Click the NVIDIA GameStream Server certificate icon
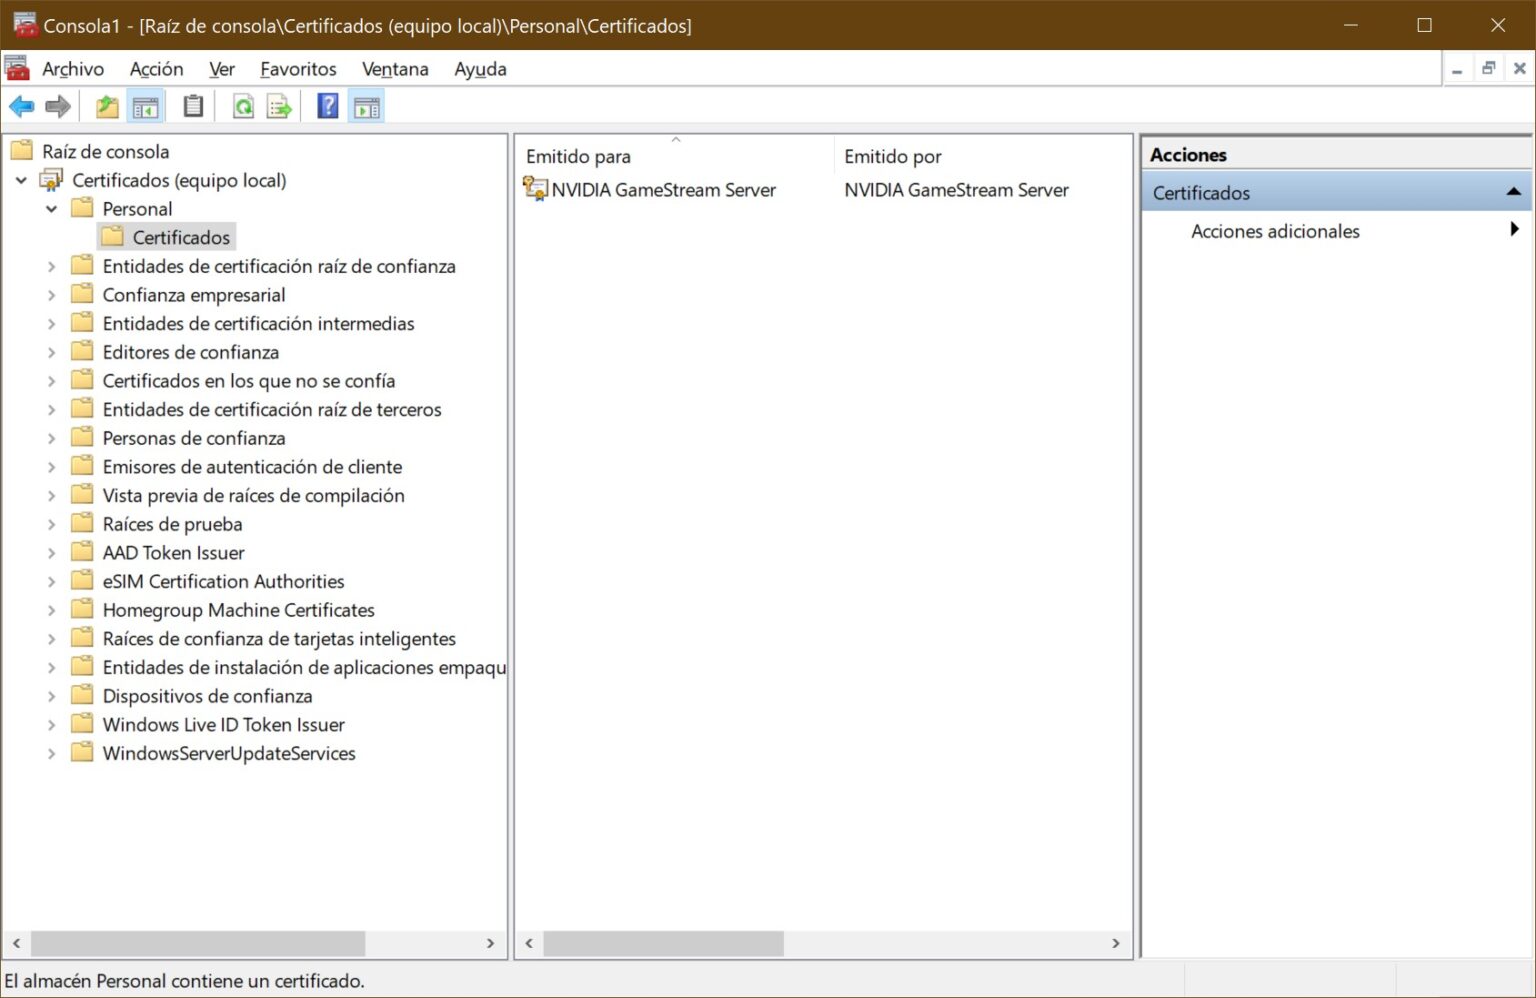Viewport: 1536px width, 998px height. (x=536, y=189)
